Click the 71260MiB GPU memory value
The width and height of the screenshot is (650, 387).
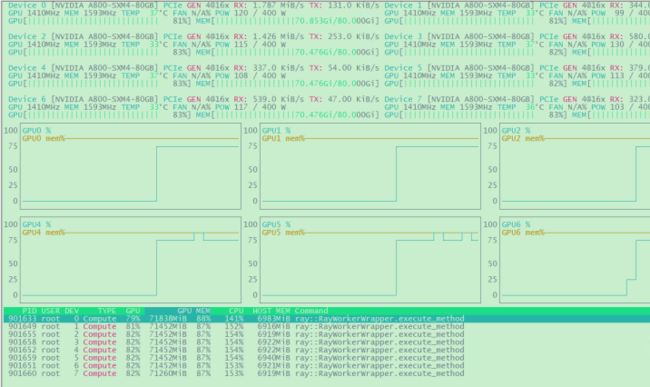click(168, 374)
